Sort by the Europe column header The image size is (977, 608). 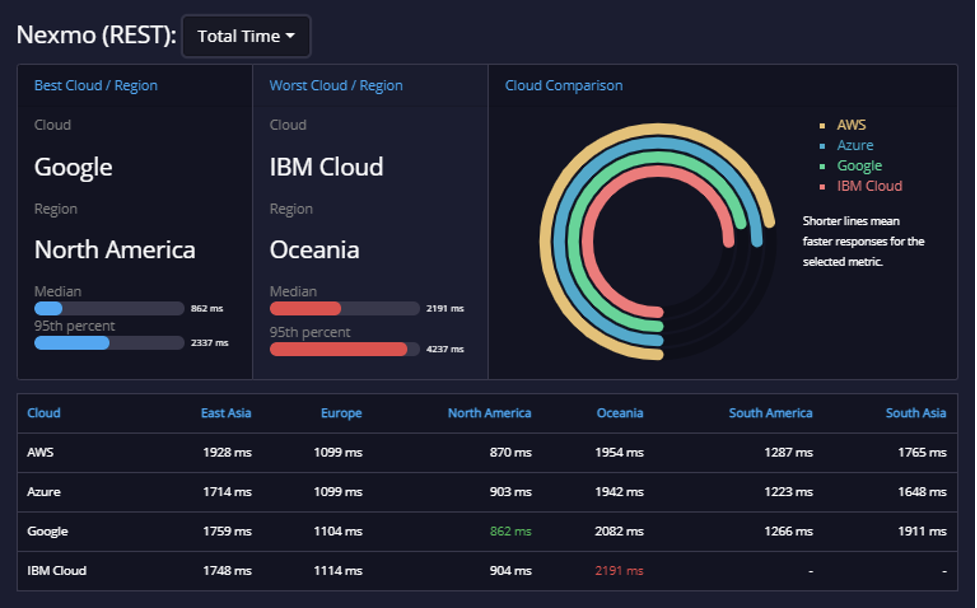point(341,413)
